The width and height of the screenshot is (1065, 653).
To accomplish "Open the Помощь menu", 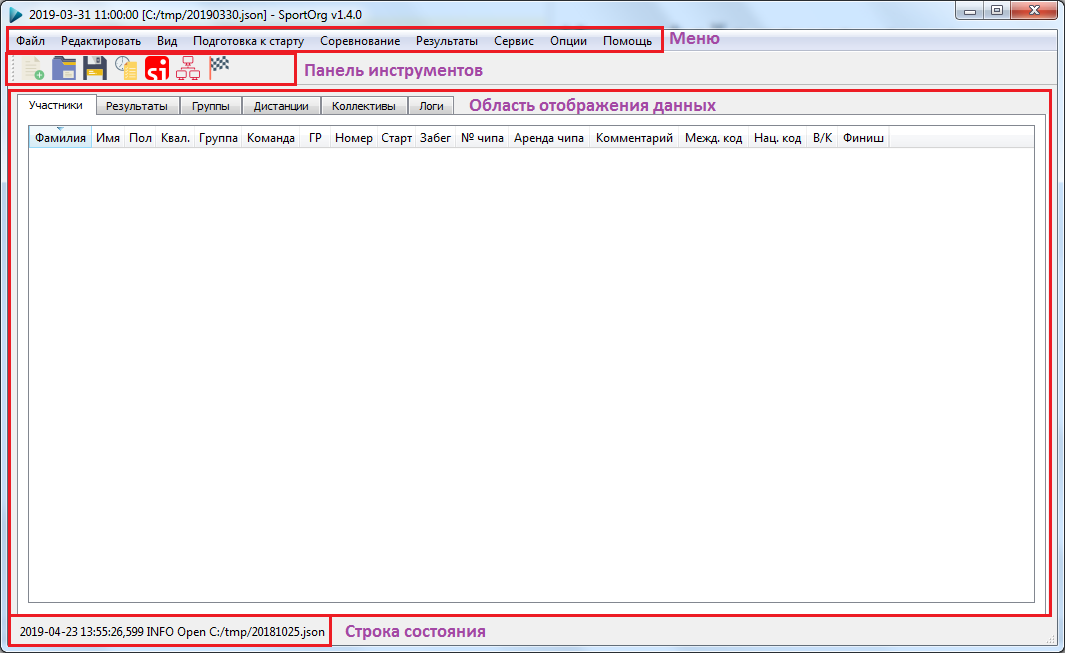I will [628, 41].
